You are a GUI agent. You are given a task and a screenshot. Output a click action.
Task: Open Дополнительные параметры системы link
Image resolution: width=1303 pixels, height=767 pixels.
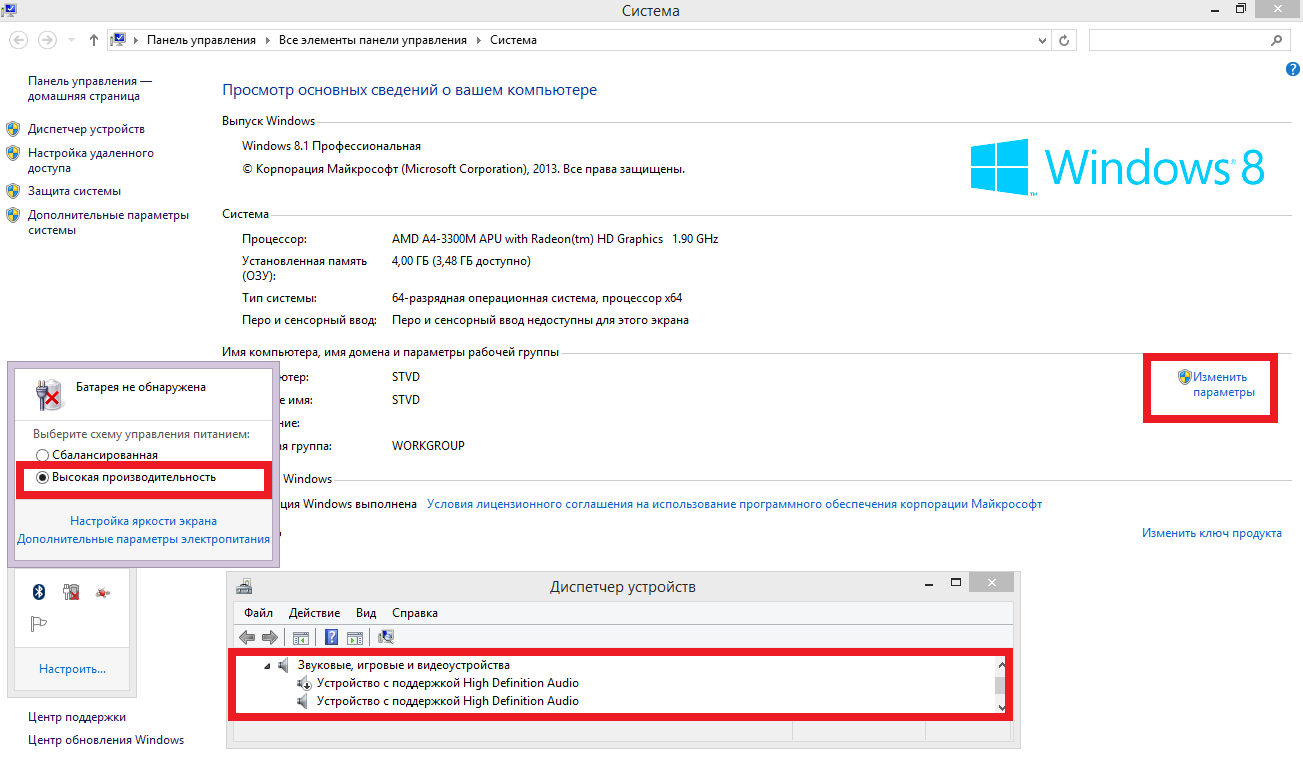click(x=108, y=222)
